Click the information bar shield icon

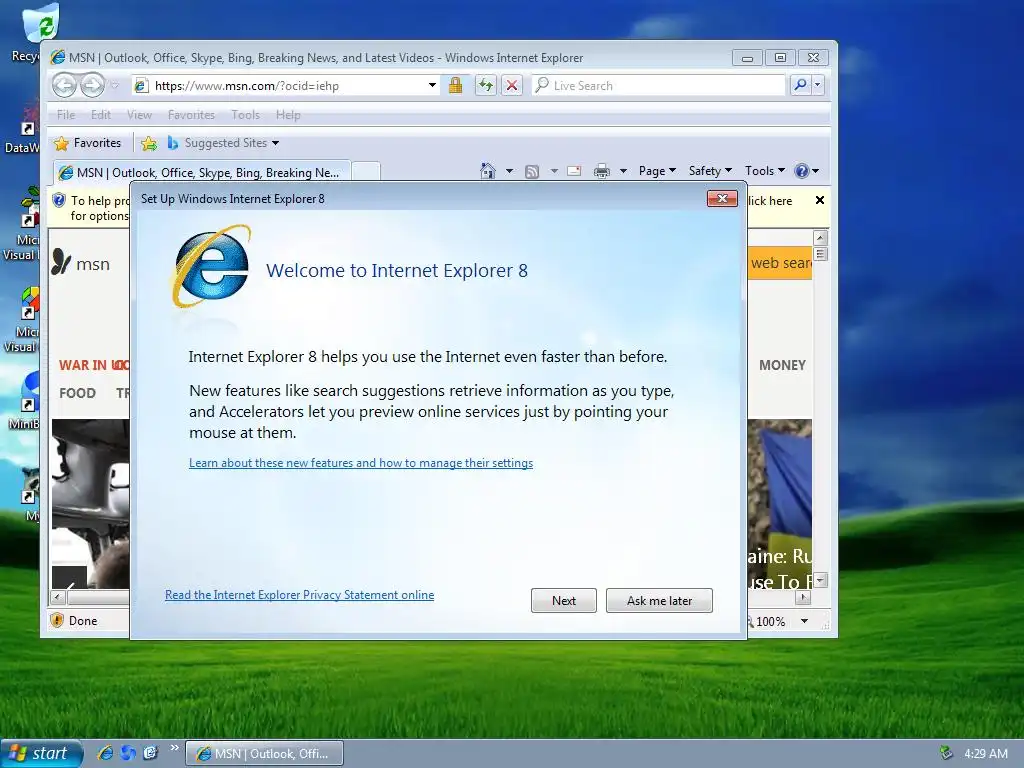pos(59,200)
